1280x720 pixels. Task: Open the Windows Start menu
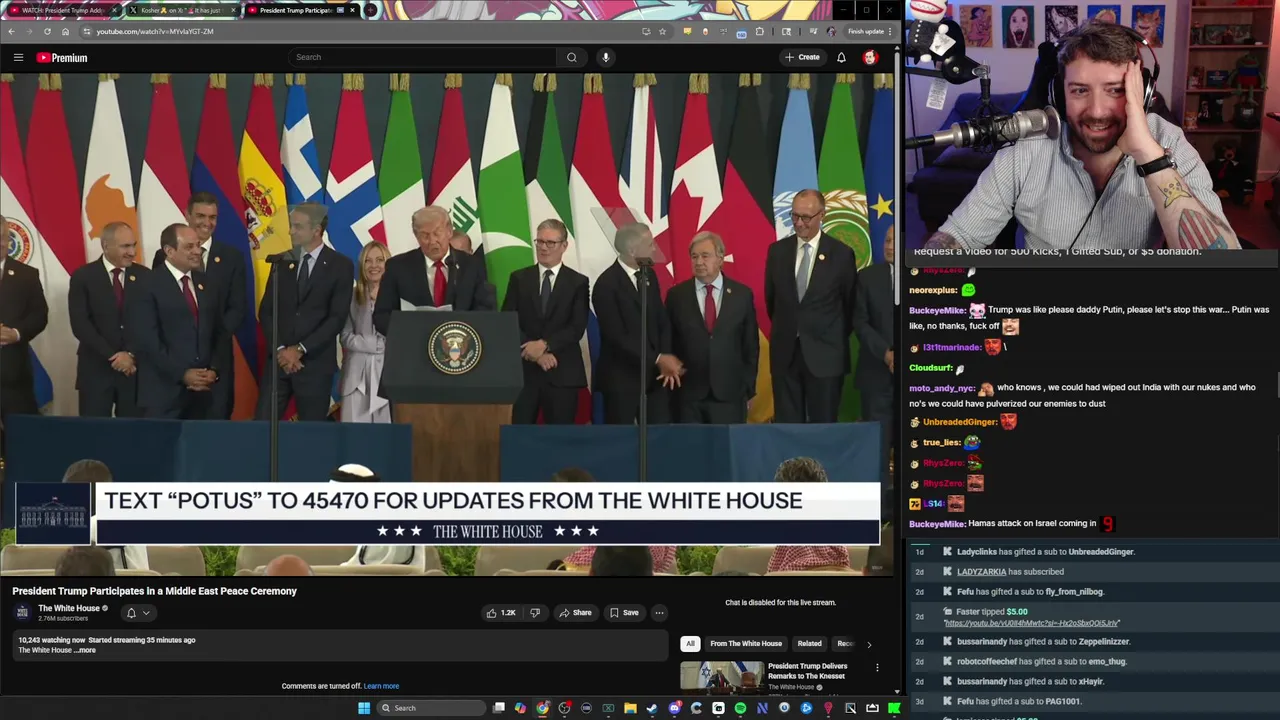coord(364,708)
